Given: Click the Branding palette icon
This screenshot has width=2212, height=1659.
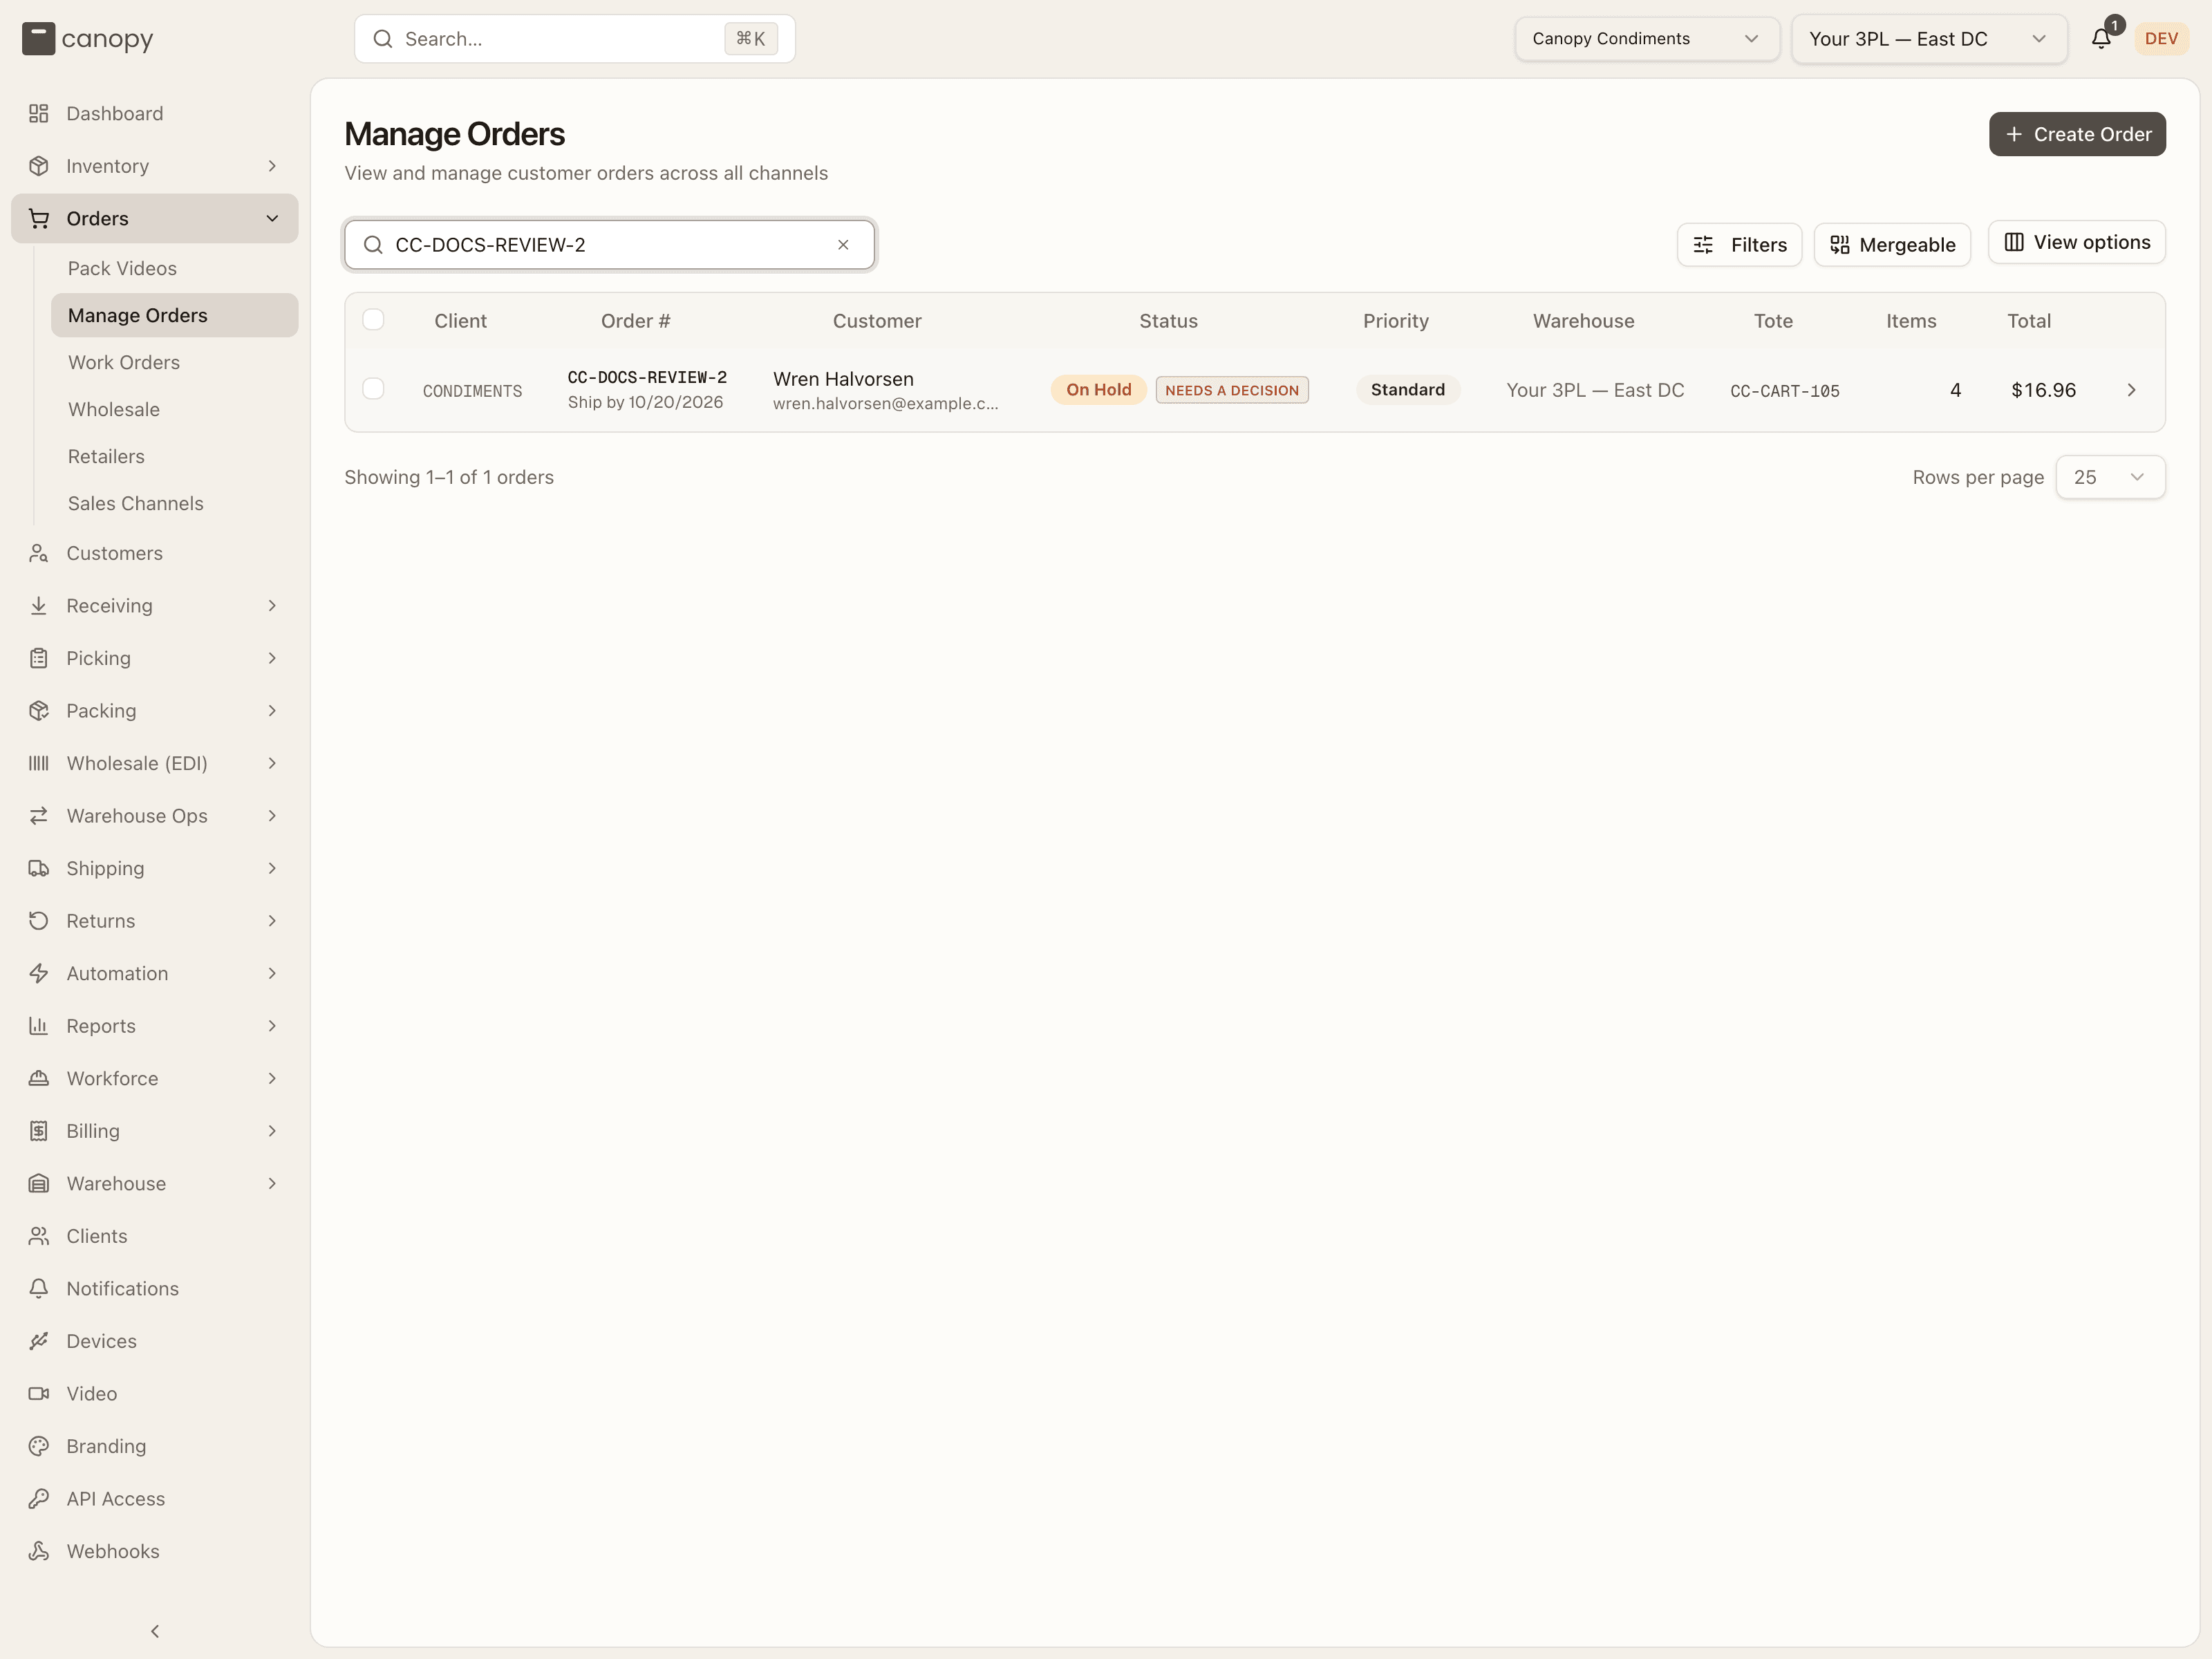Looking at the screenshot, I should click(x=39, y=1446).
